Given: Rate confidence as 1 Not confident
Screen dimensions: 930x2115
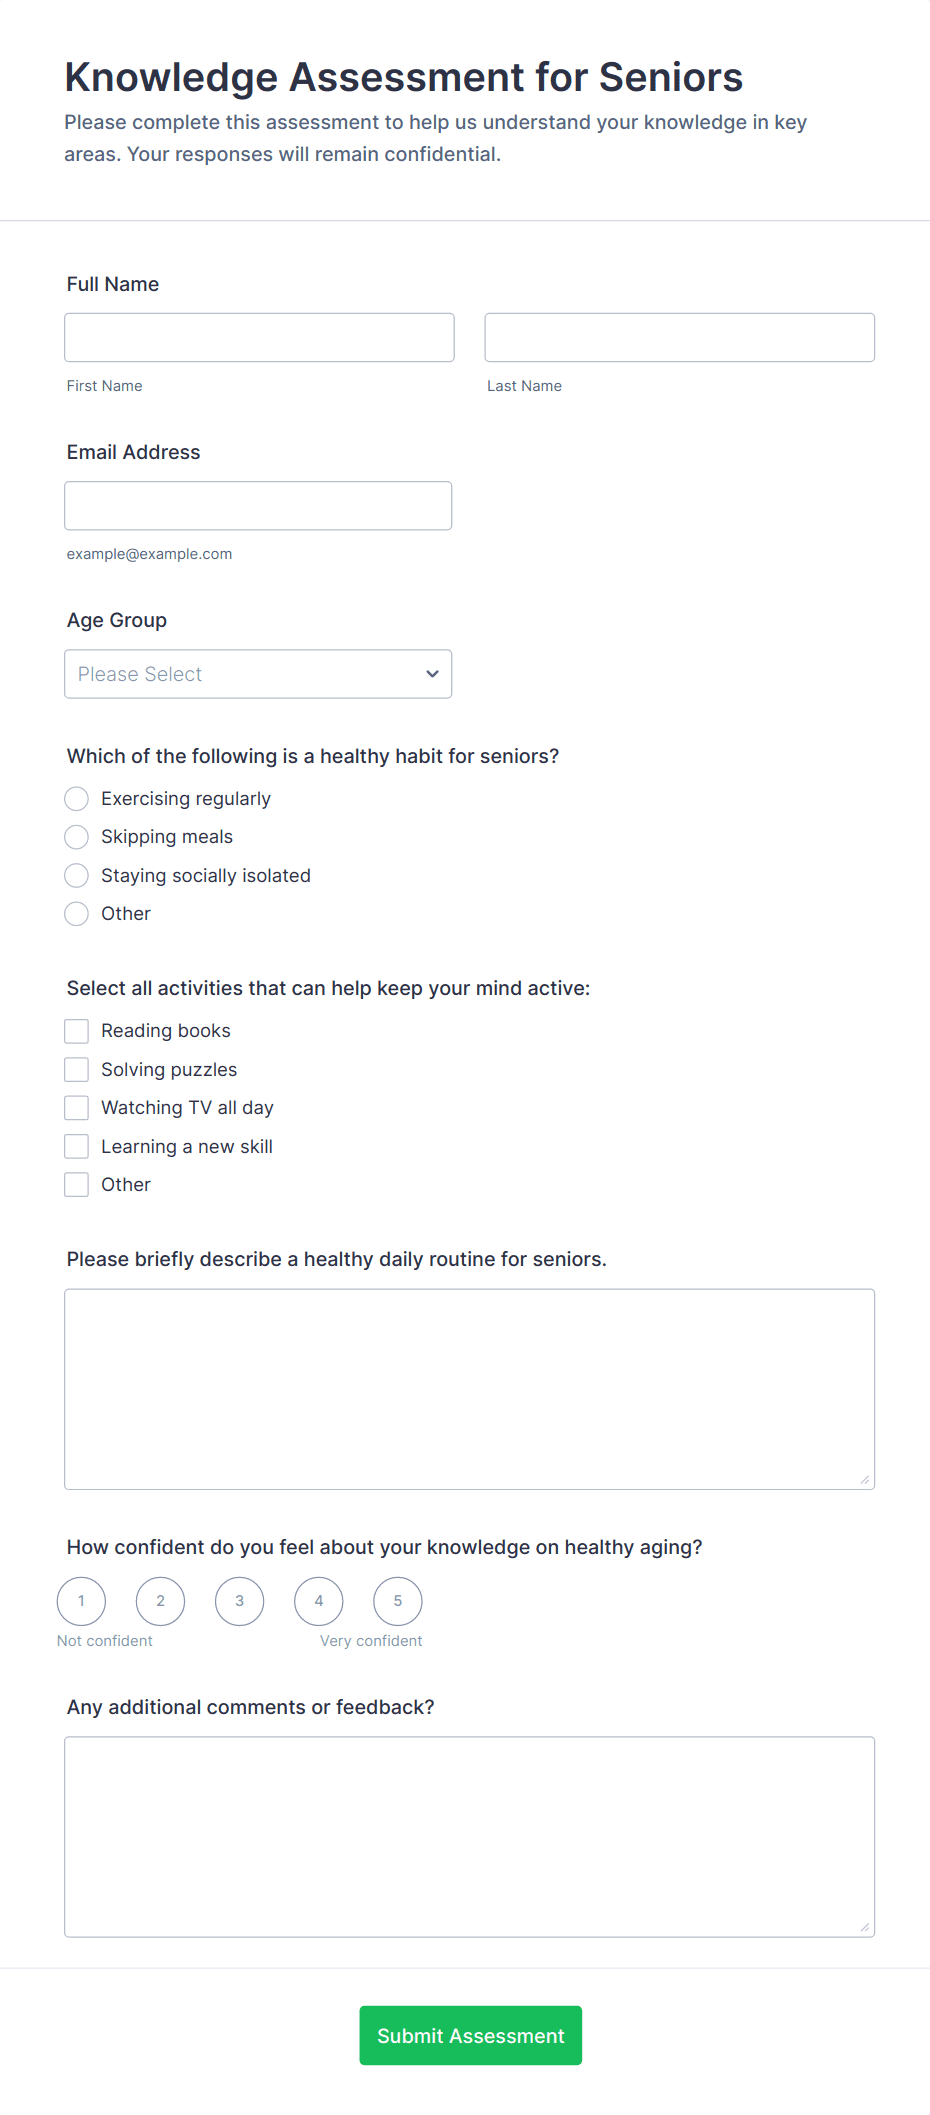Looking at the screenshot, I should point(81,1601).
